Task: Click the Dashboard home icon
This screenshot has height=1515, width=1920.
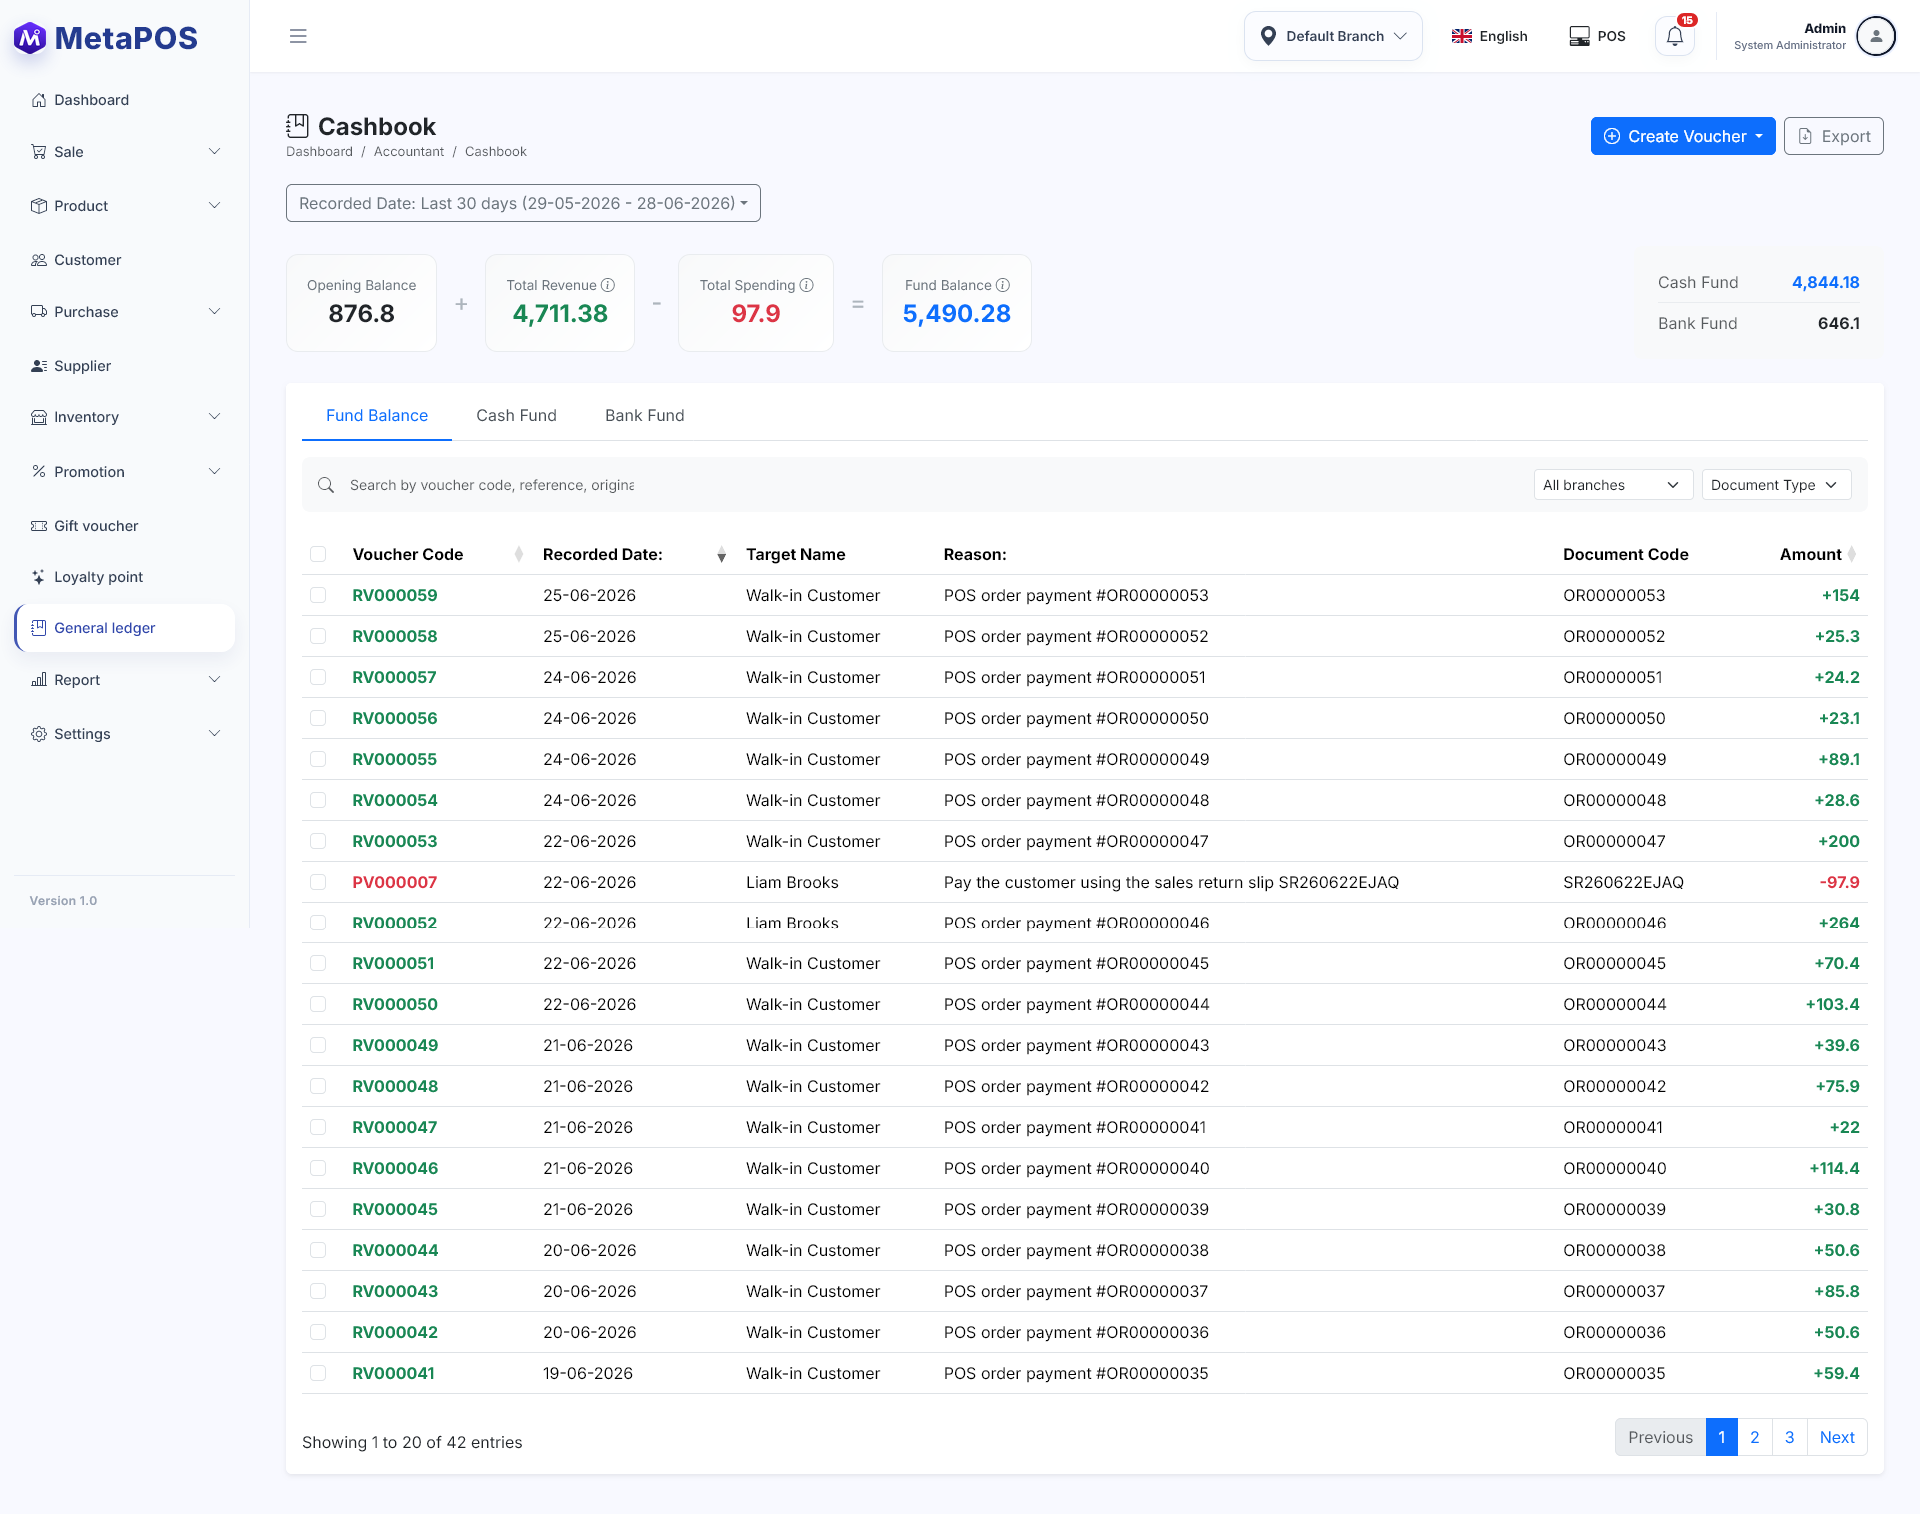Action: (x=39, y=100)
